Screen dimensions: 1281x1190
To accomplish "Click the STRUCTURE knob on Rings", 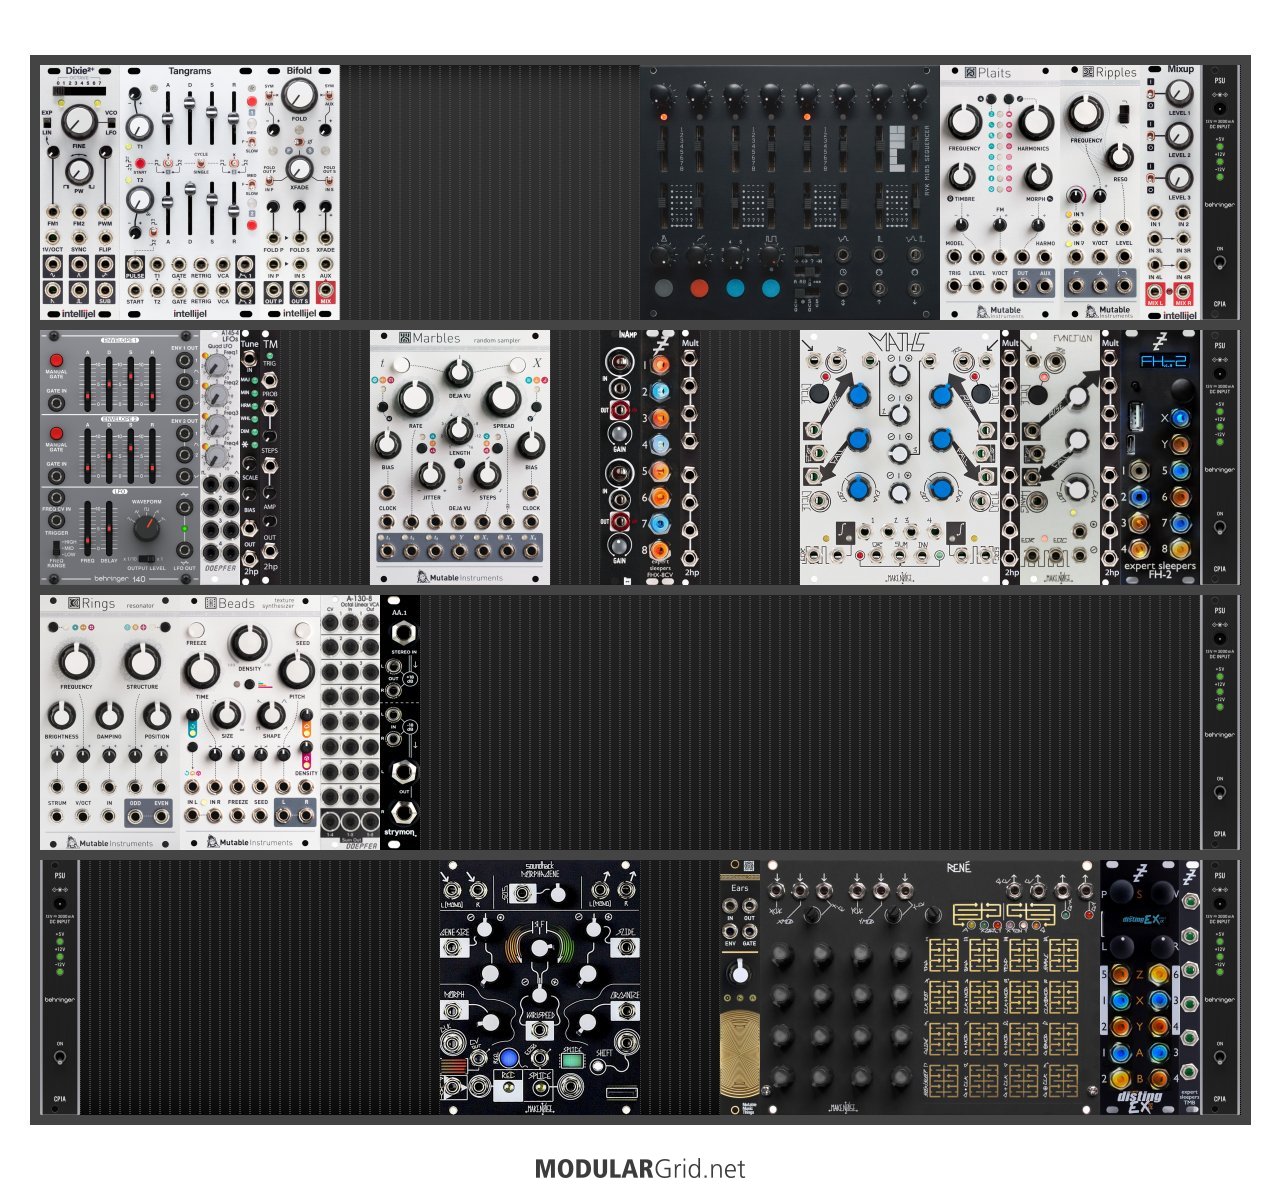I will (x=142, y=661).
